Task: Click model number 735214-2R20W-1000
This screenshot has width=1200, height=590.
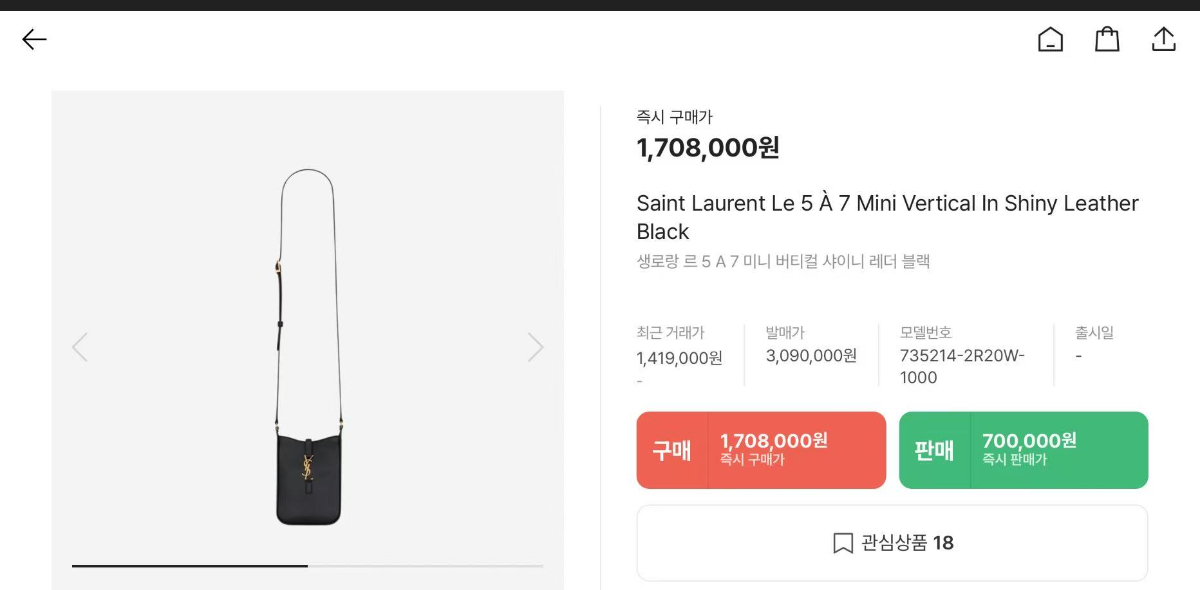Action: tap(962, 366)
